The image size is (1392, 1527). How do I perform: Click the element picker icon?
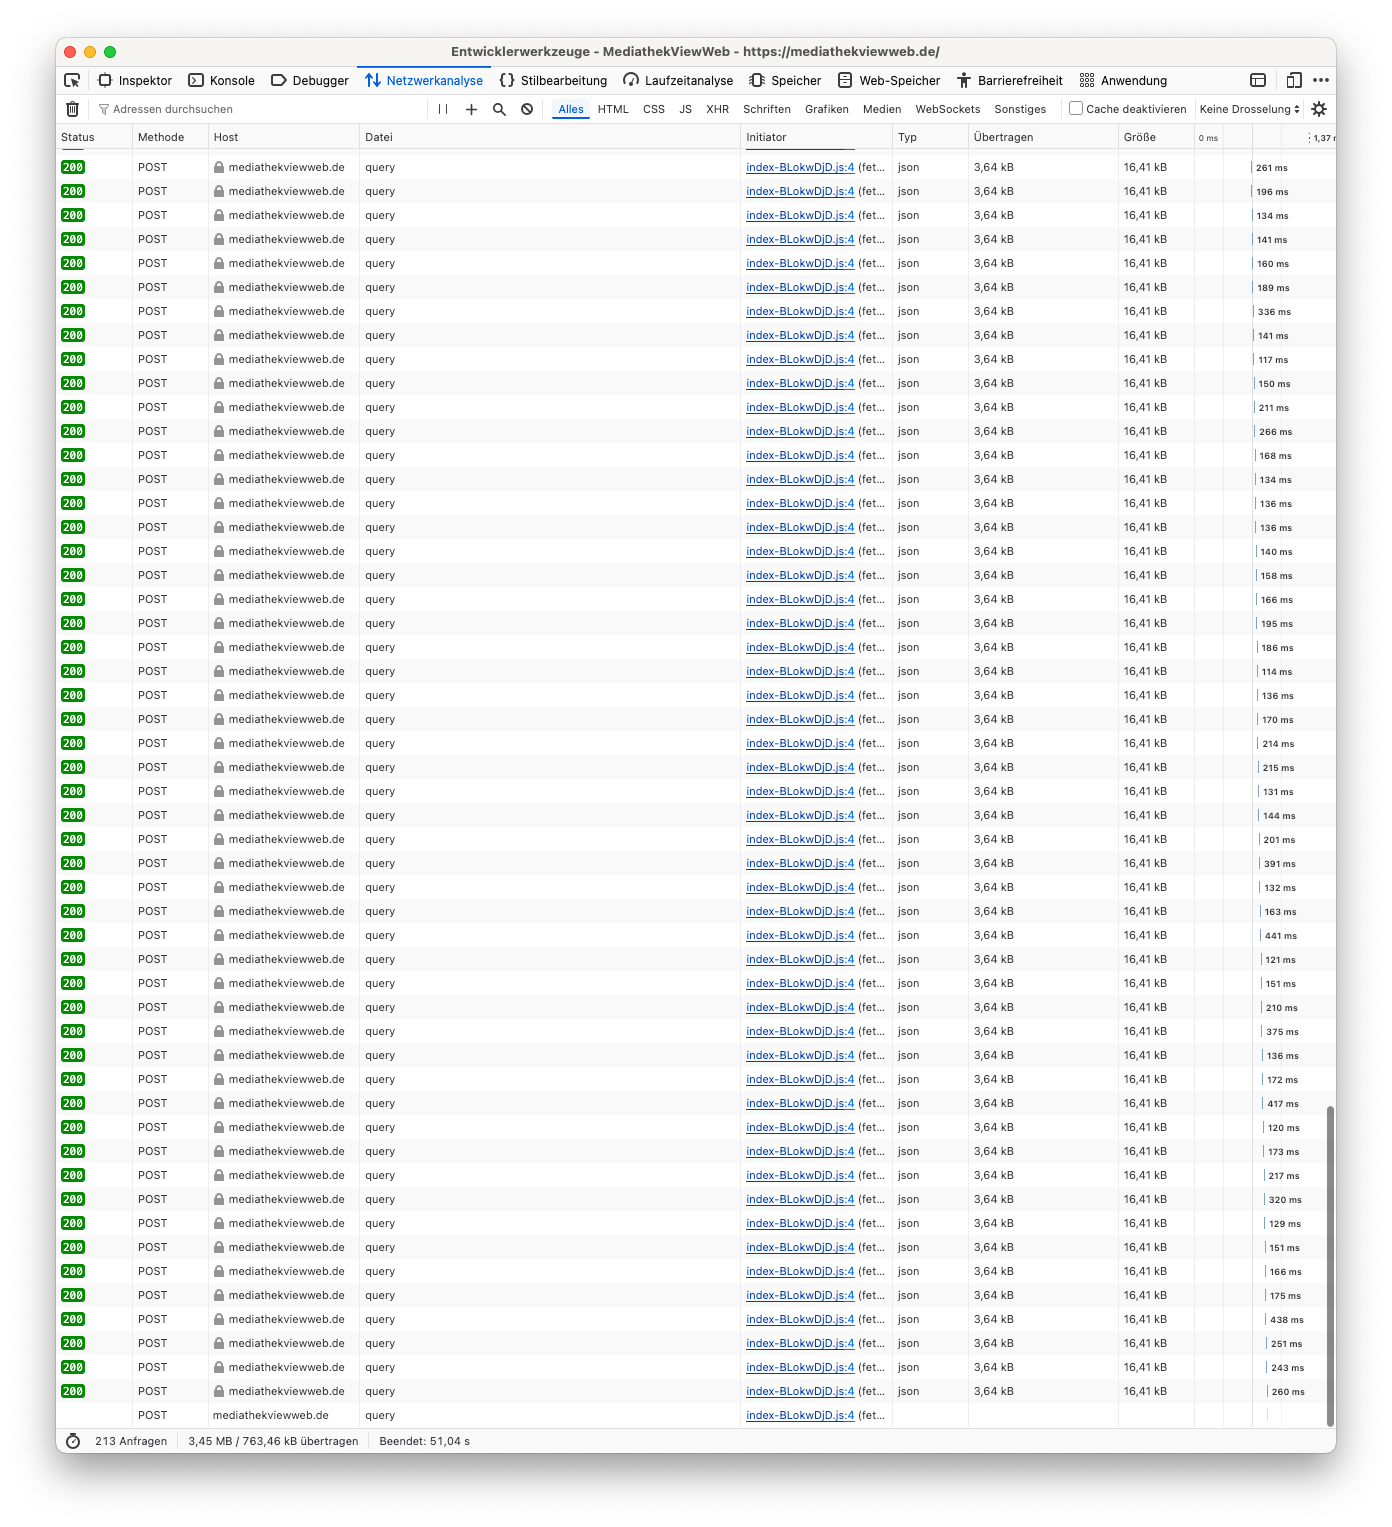coord(72,81)
